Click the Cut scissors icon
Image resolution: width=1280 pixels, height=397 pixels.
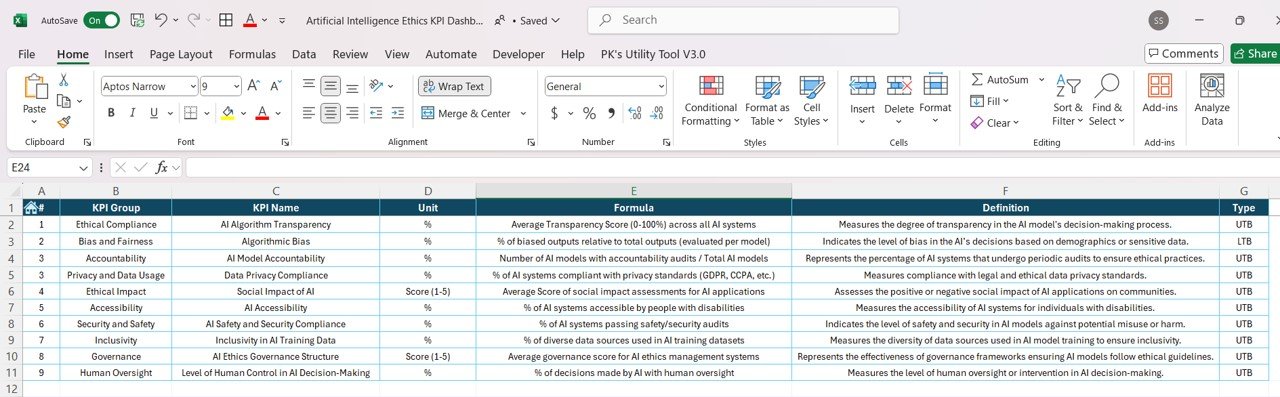63,80
